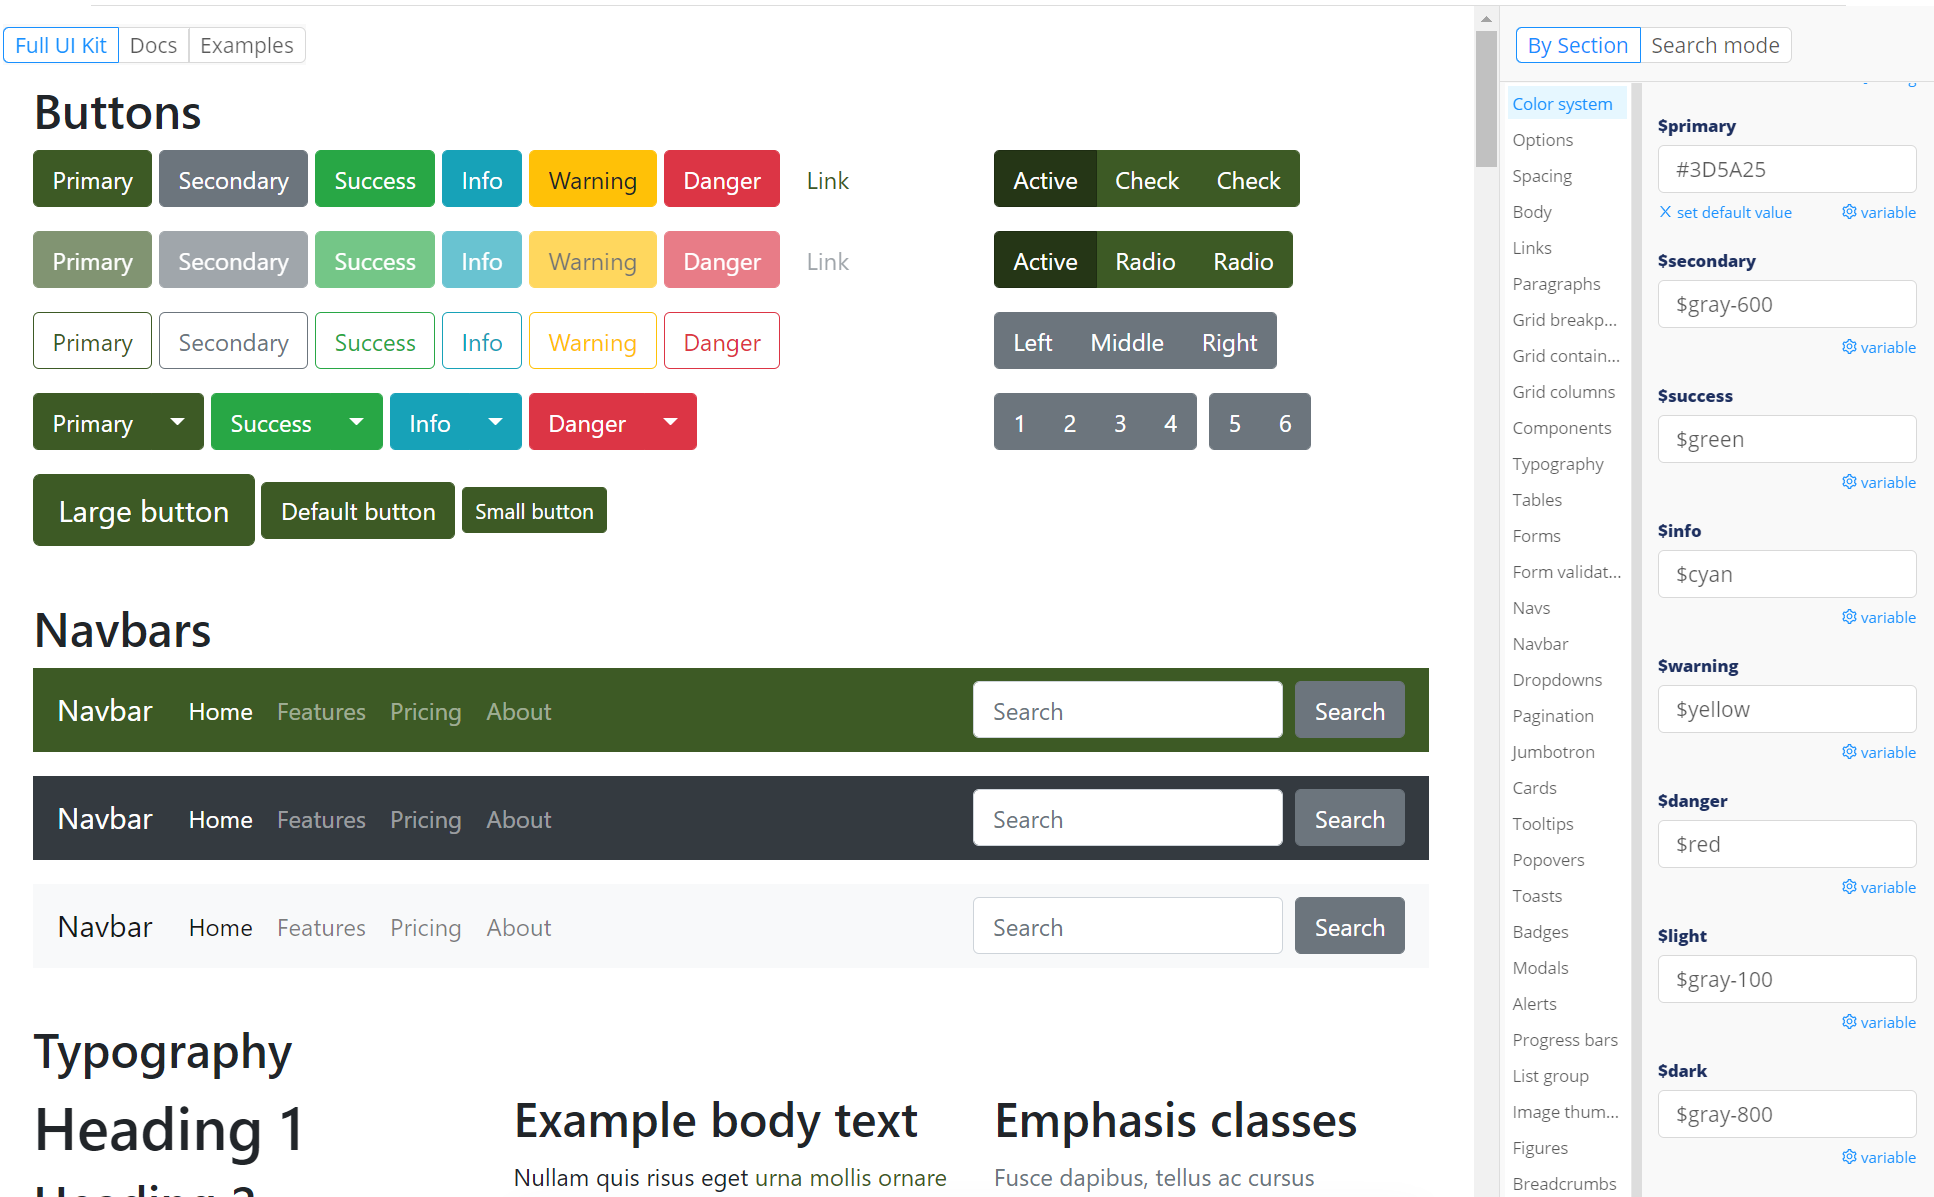
Task: Toggle the second Check button
Action: 1248,179
